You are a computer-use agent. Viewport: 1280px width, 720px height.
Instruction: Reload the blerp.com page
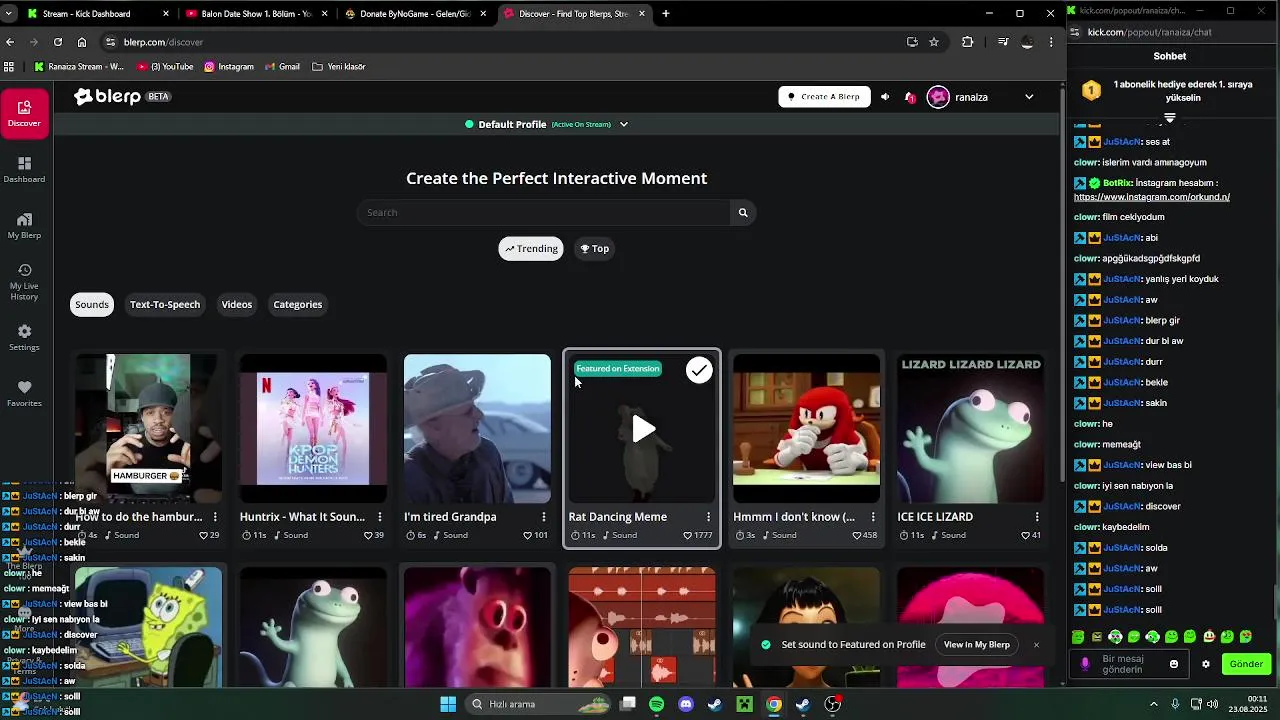(58, 42)
